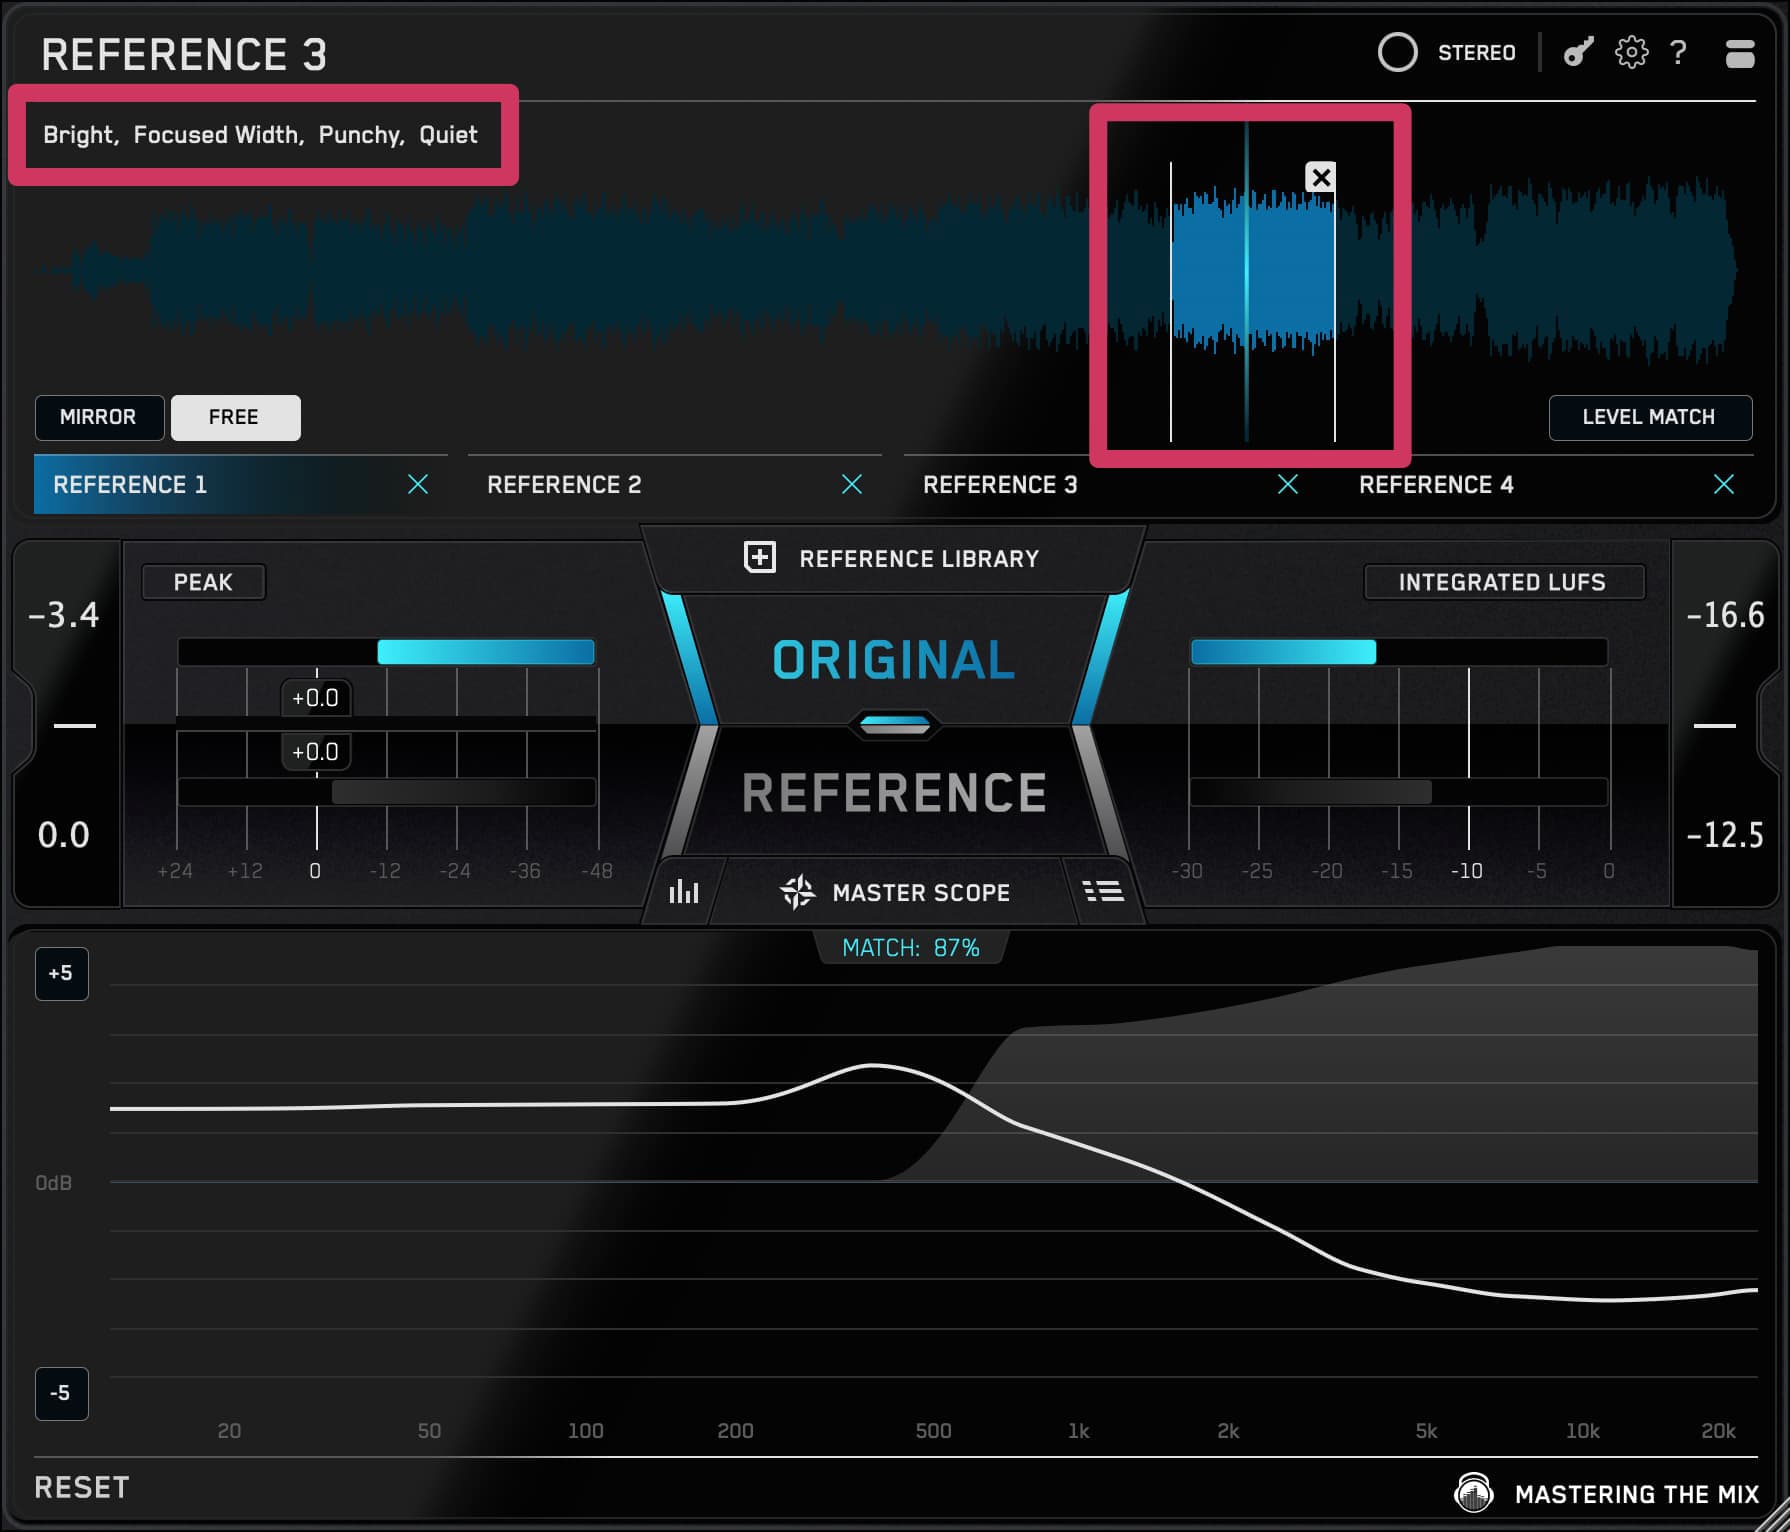Click the Mastering The Mix logo icon
Image resolution: width=1790 pixels, height=1532 pixels.
1474,1494
